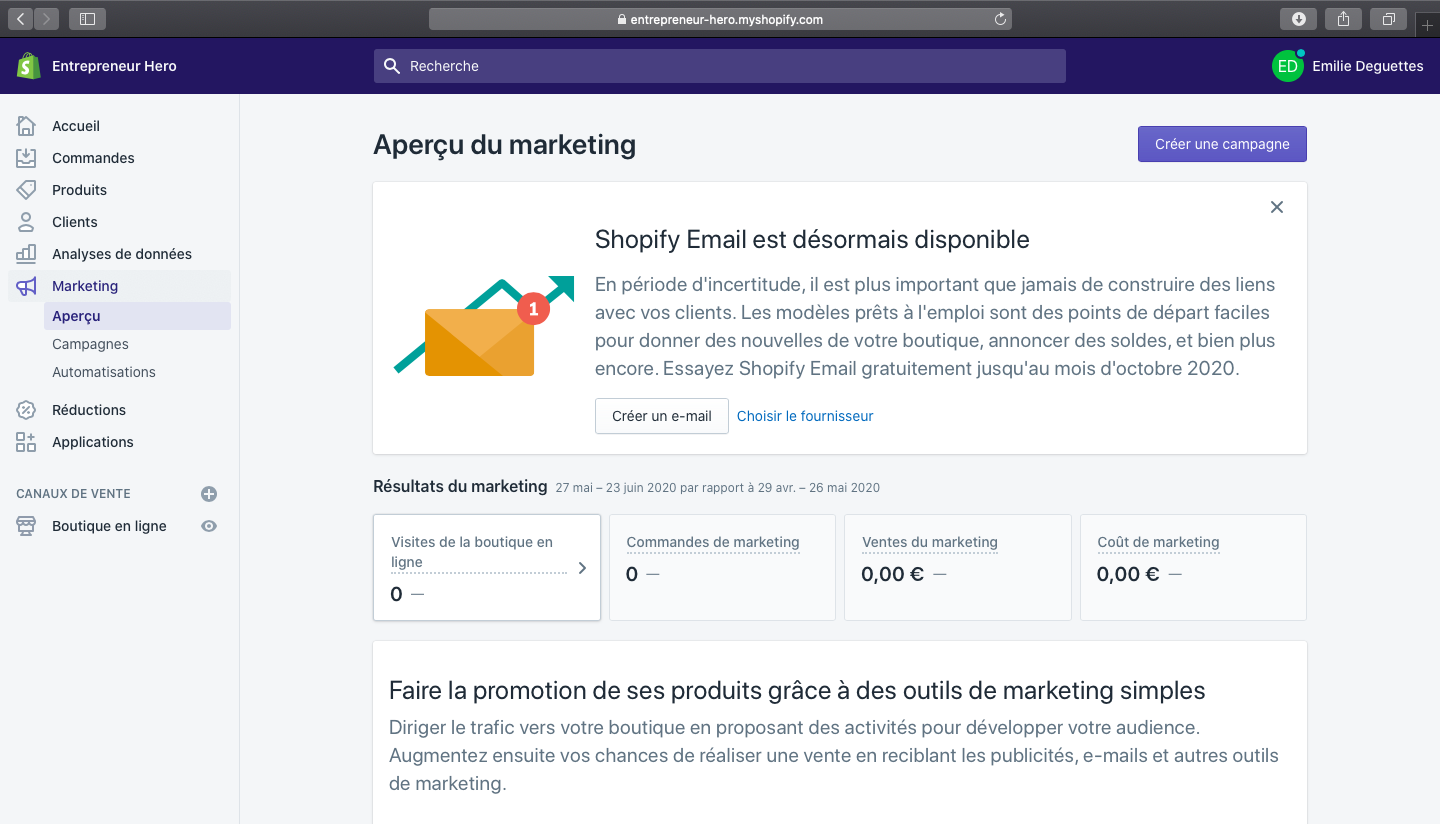This screenshot has width=1440, height=824.
Task: Click the Shopify logo icon
Action: coord(28,66)
